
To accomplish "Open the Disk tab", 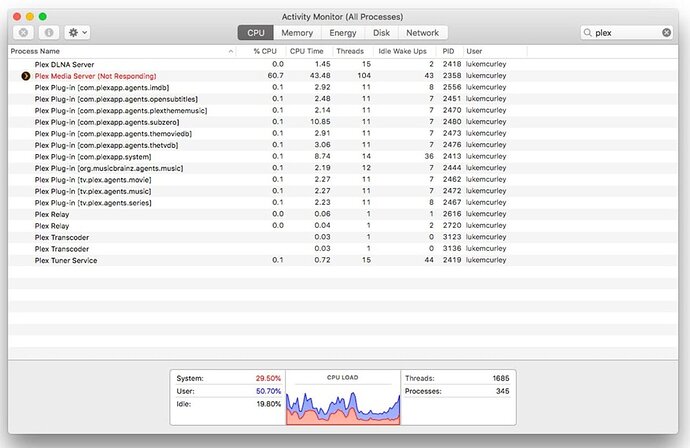I will [381, 33].
